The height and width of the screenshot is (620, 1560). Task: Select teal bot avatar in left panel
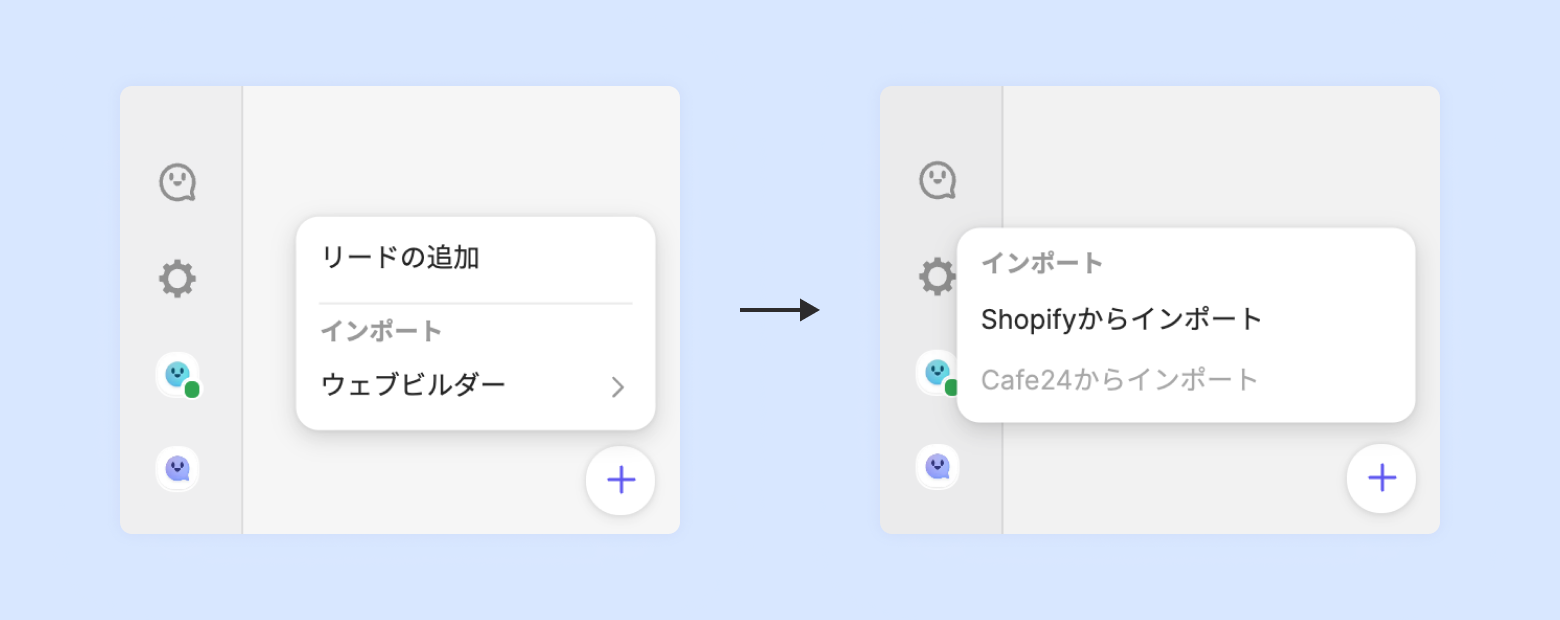click(176, 373)
